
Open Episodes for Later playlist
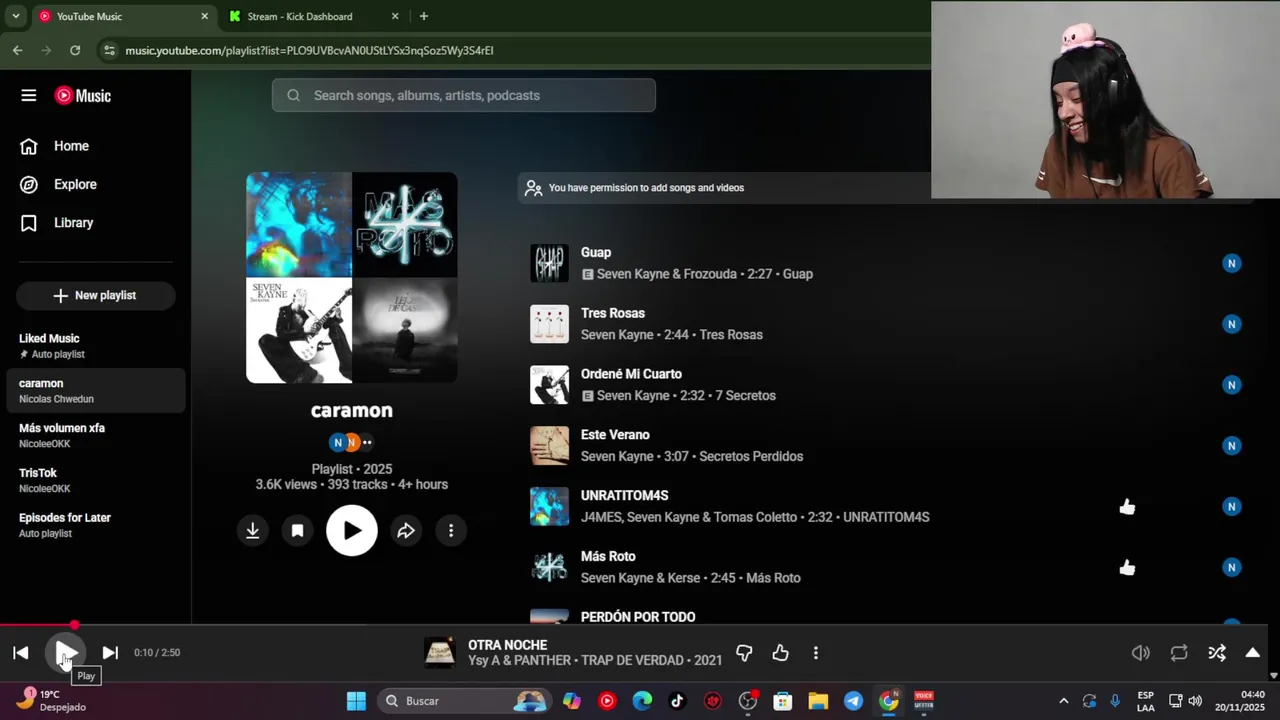coord(95,525)
